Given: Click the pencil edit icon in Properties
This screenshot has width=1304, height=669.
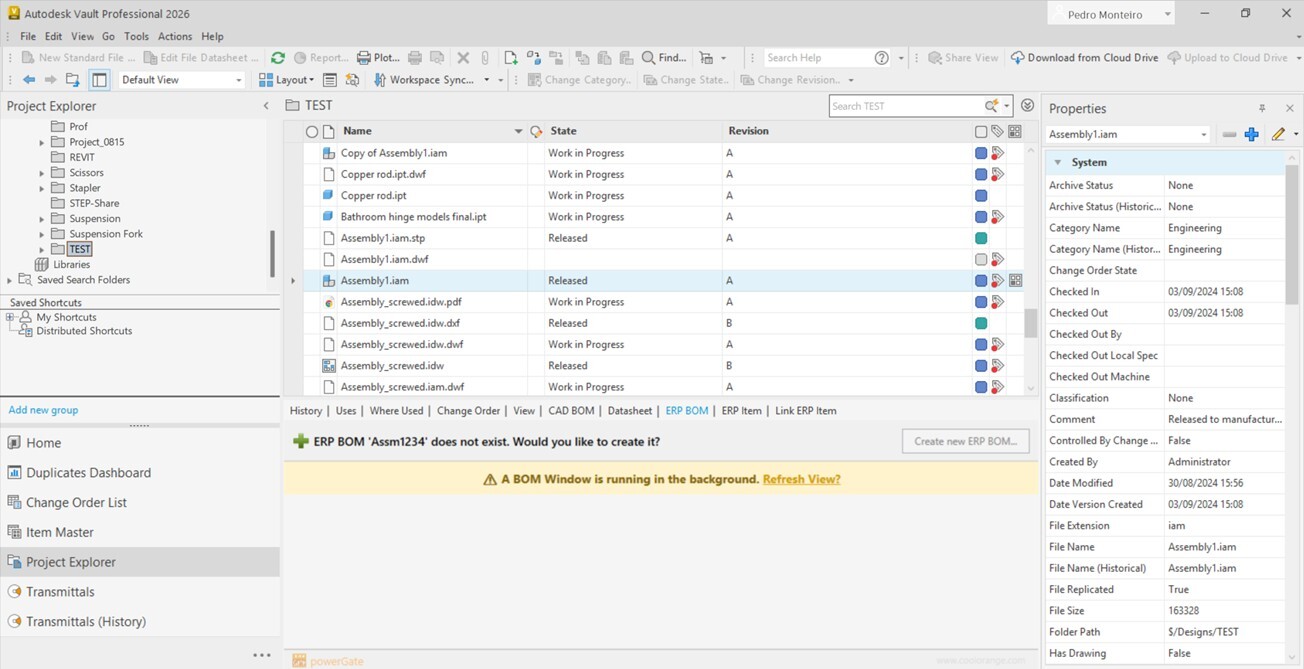Looking at the screenshot, I should (x=1277, y=134).
